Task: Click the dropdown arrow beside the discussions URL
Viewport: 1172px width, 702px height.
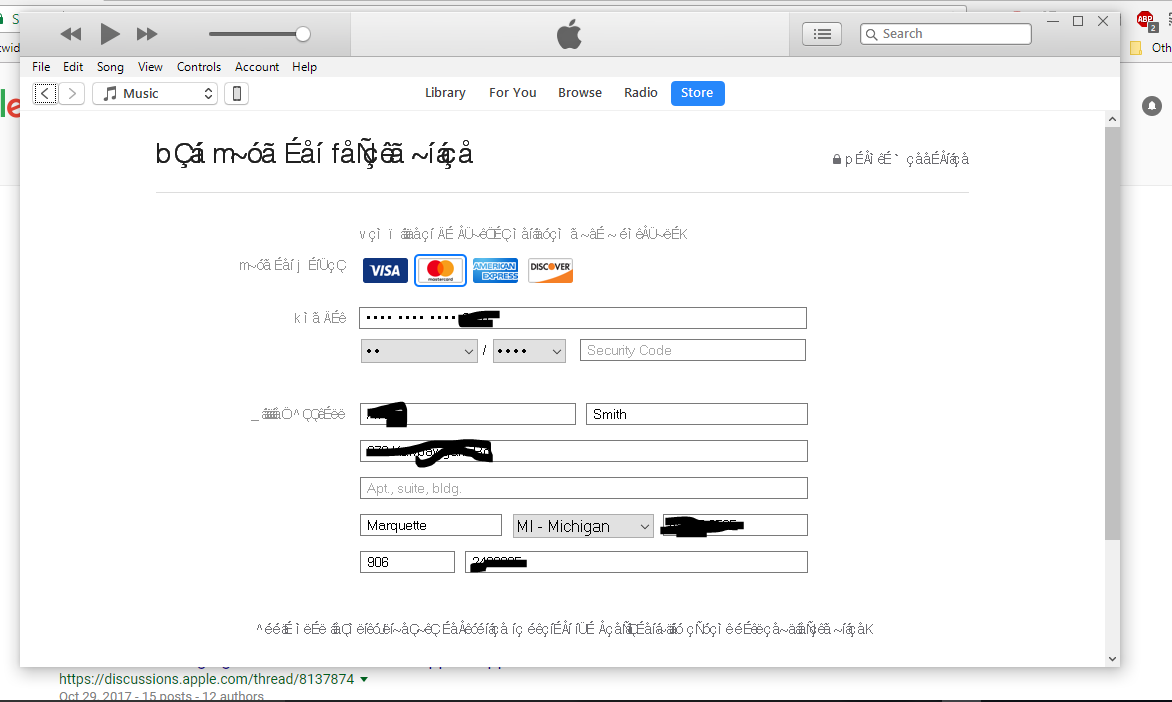Action: (x=364, y=680)
